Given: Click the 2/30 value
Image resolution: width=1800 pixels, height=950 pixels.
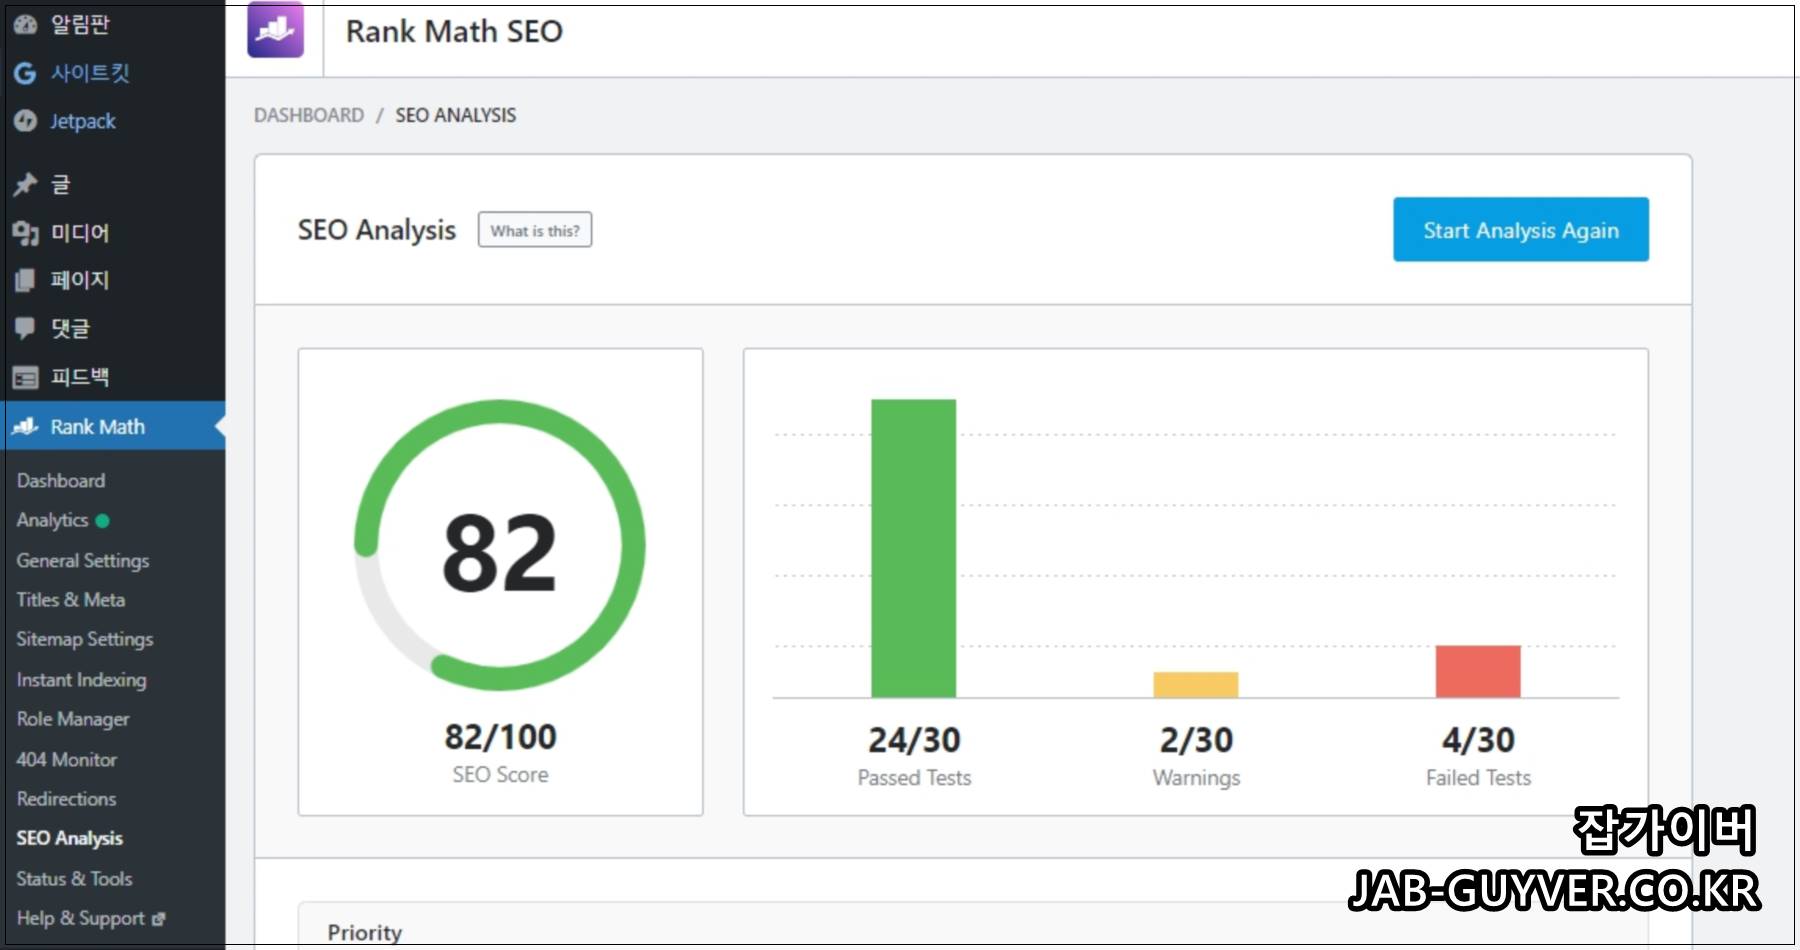Looking at the screenshot, I should (x=1196, y=741).
